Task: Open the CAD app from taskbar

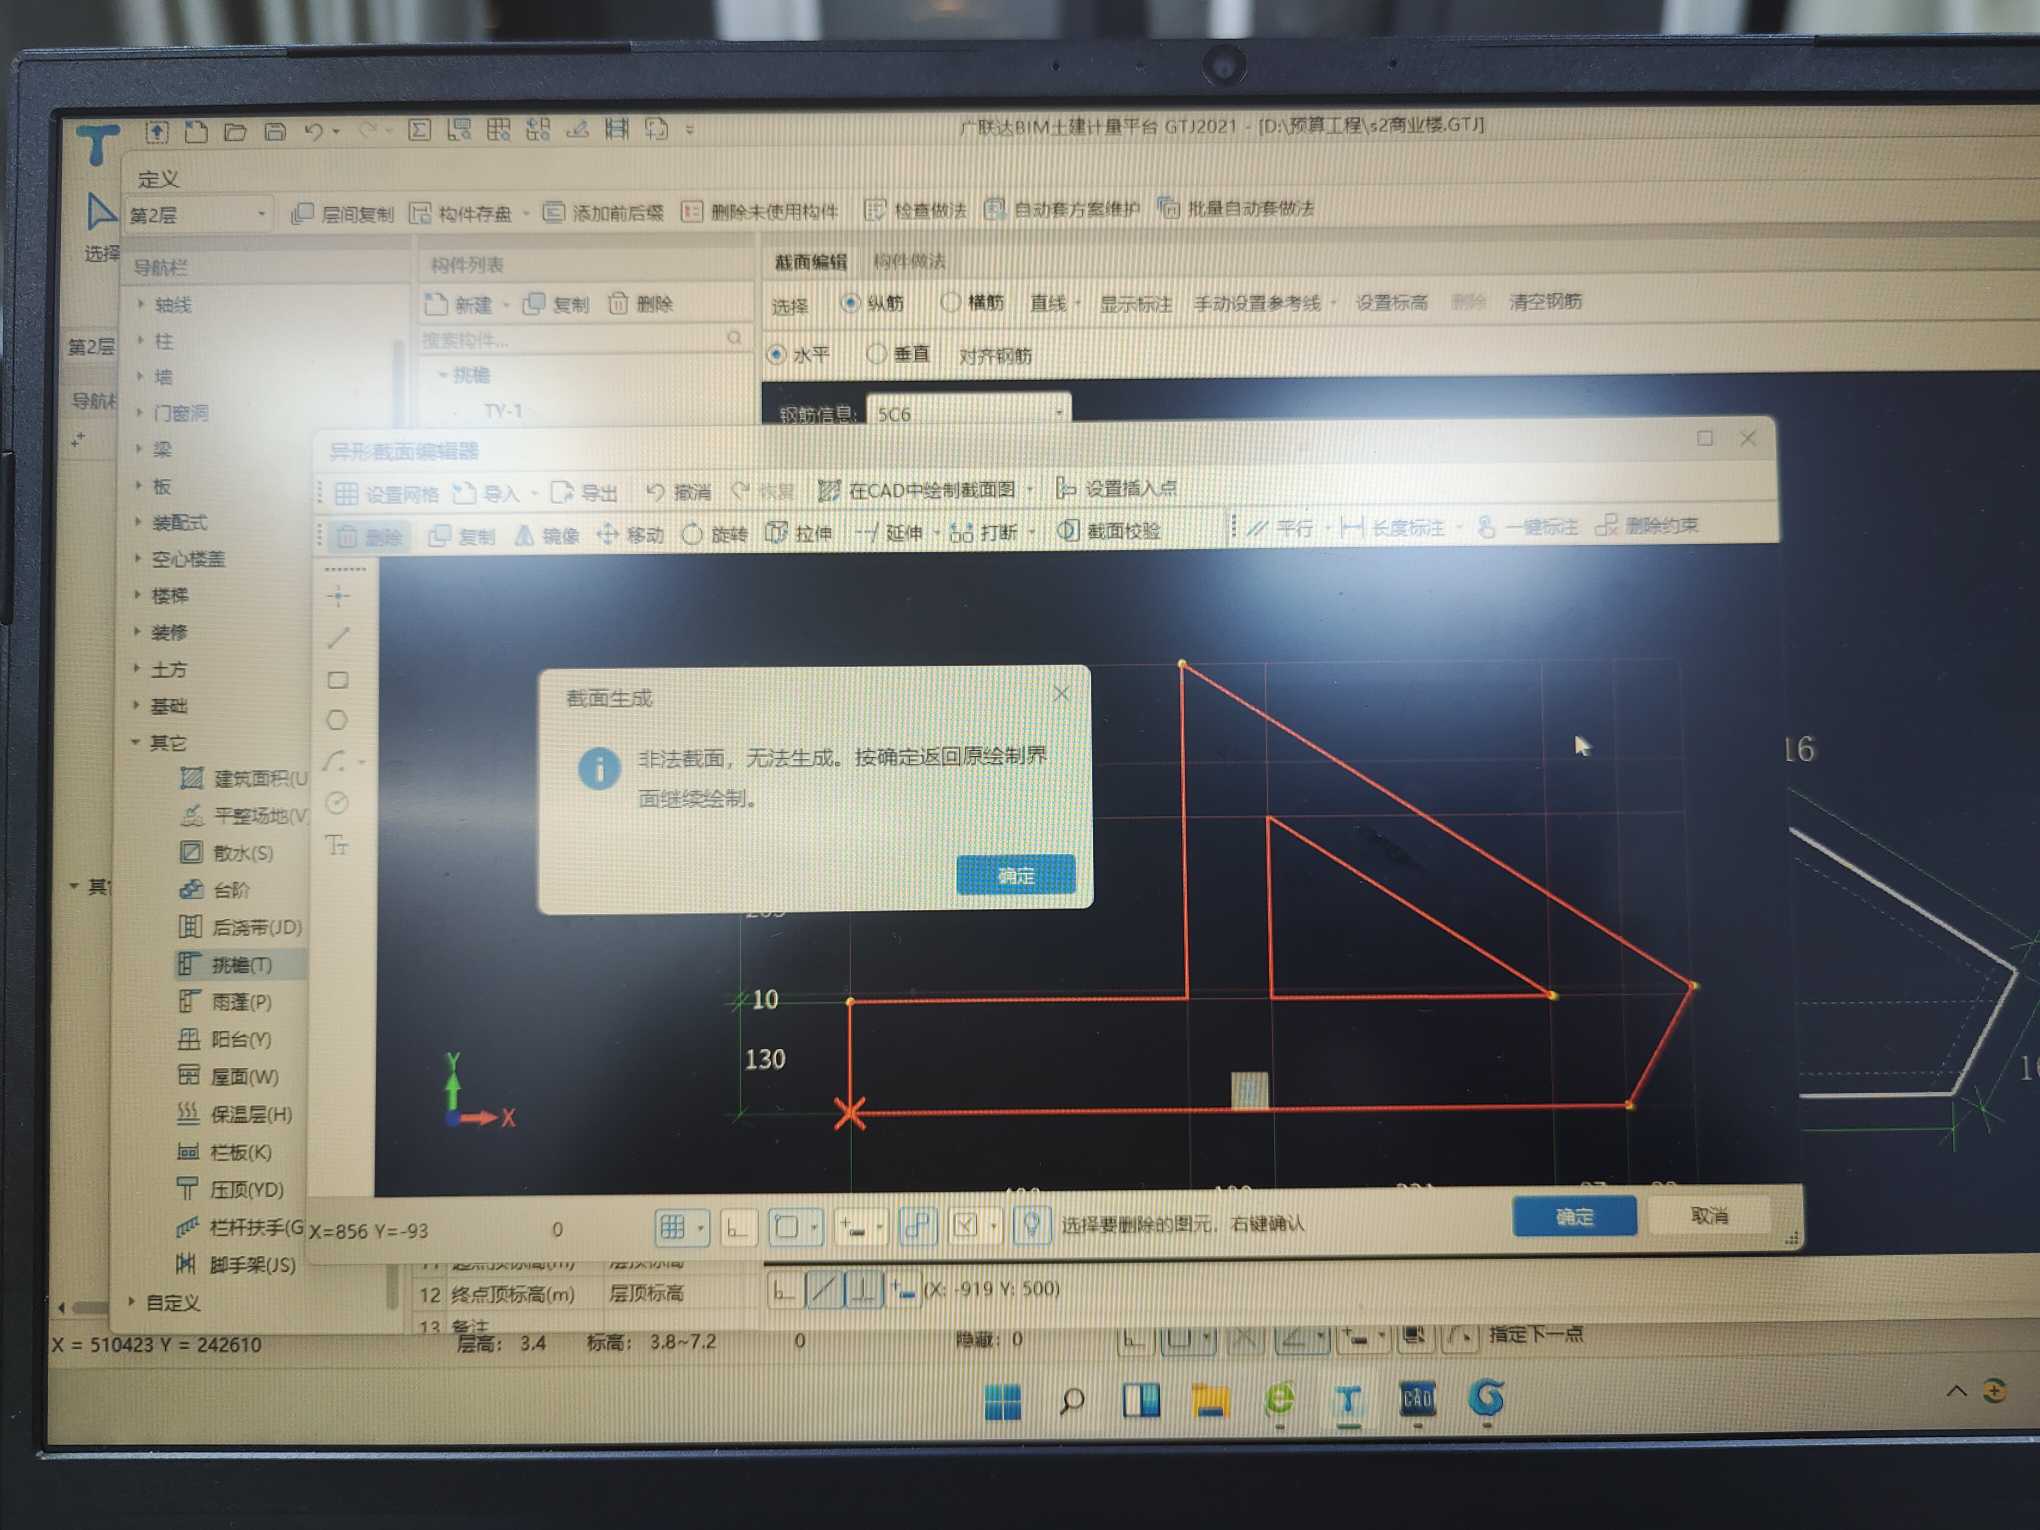Action: pos(1417,1398)
